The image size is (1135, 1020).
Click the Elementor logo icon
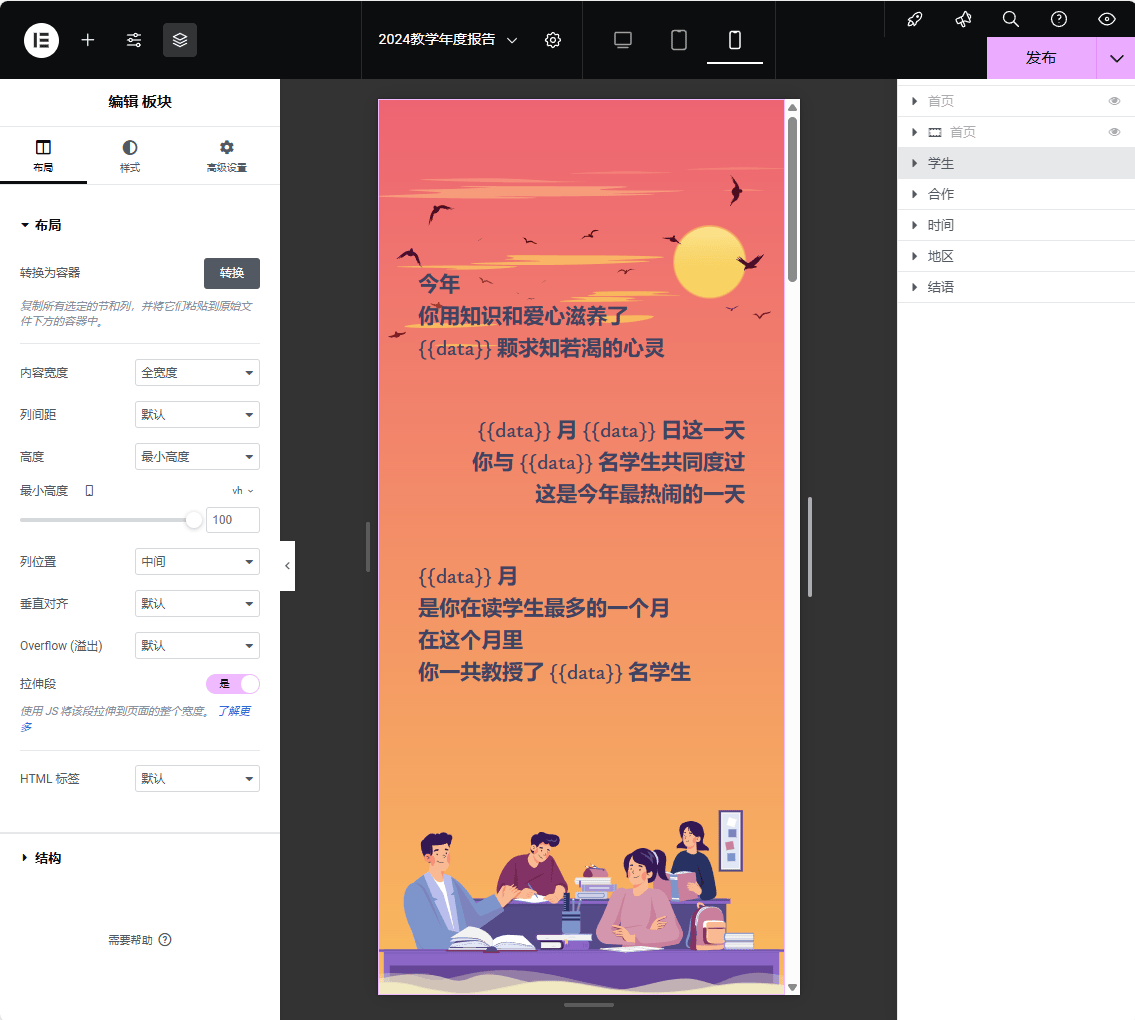click(x=41, y=40)
